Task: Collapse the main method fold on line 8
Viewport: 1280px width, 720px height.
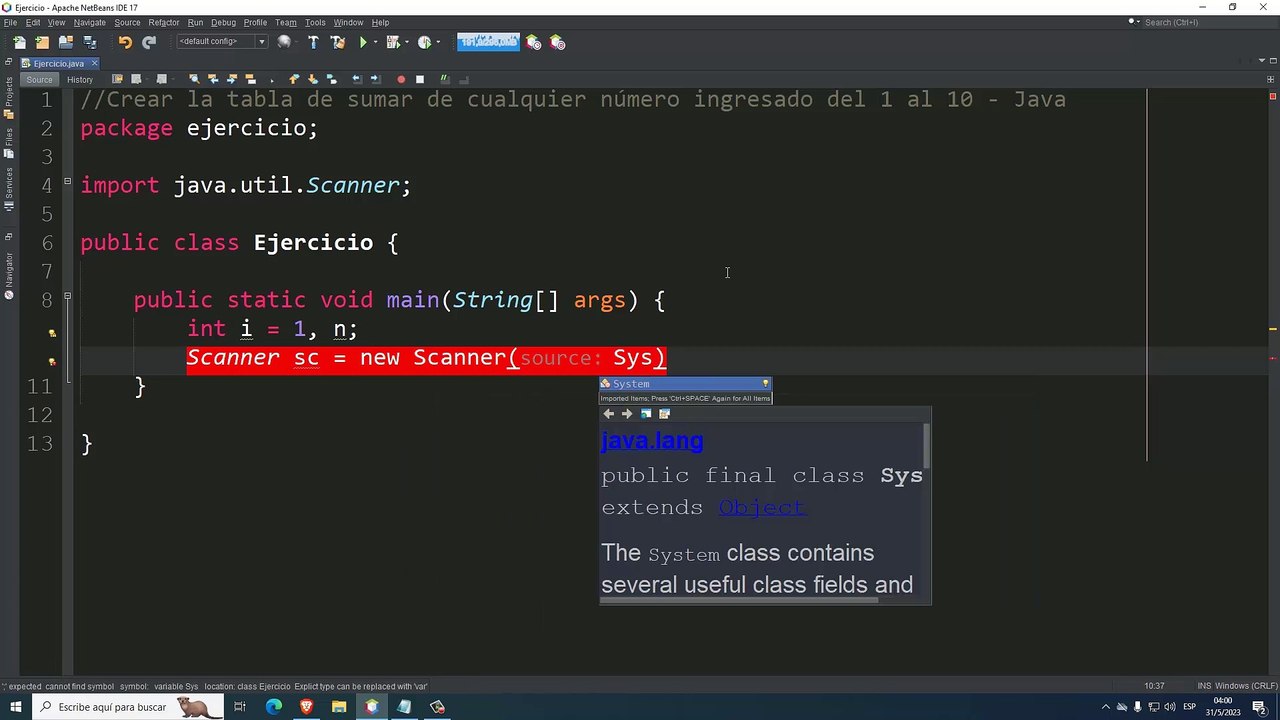Action: point(67,296)
